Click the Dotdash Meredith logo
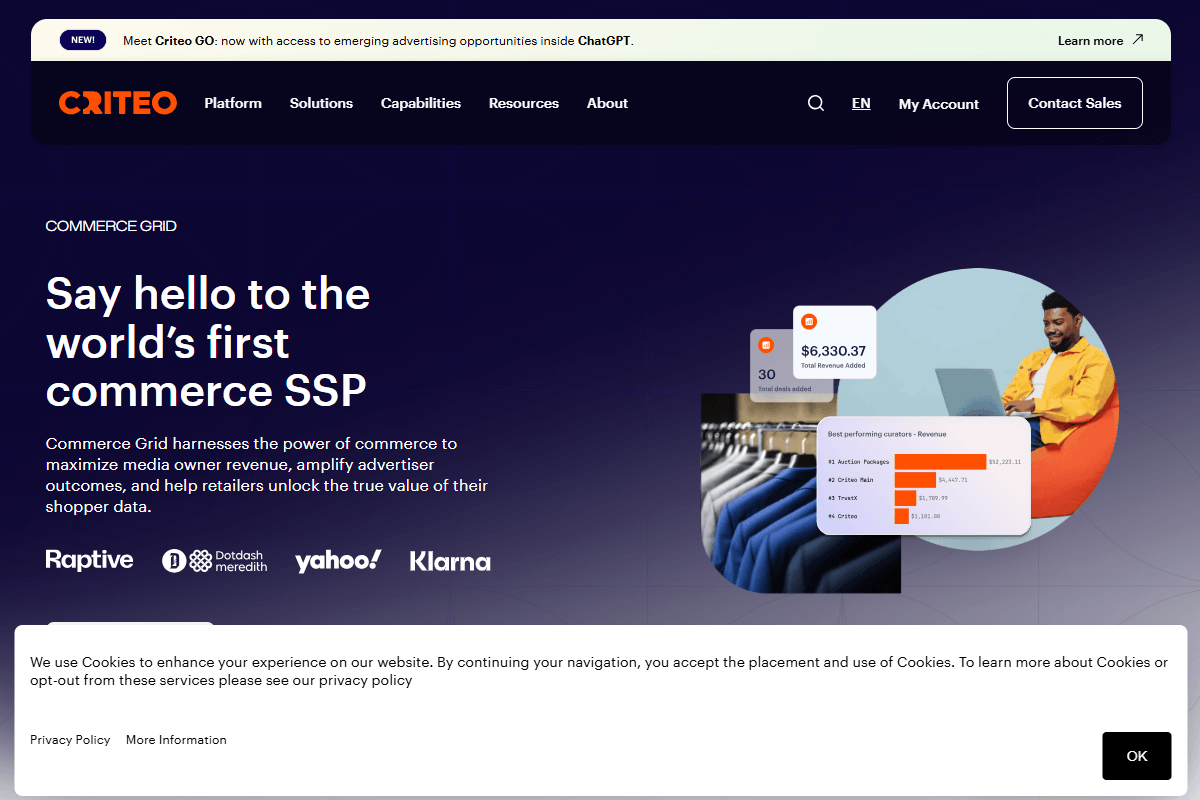The height and width of the screenshot is (800, 1200). coord(214,561)
